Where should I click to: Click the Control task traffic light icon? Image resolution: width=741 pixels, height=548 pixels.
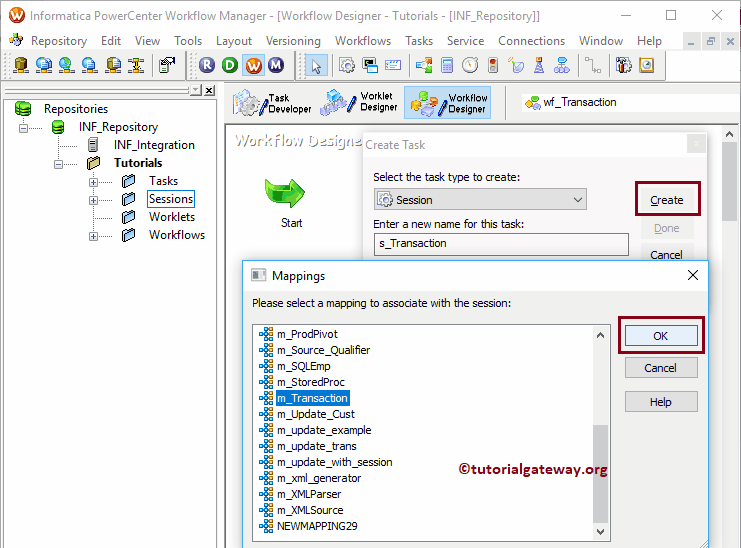click(493, 65)
